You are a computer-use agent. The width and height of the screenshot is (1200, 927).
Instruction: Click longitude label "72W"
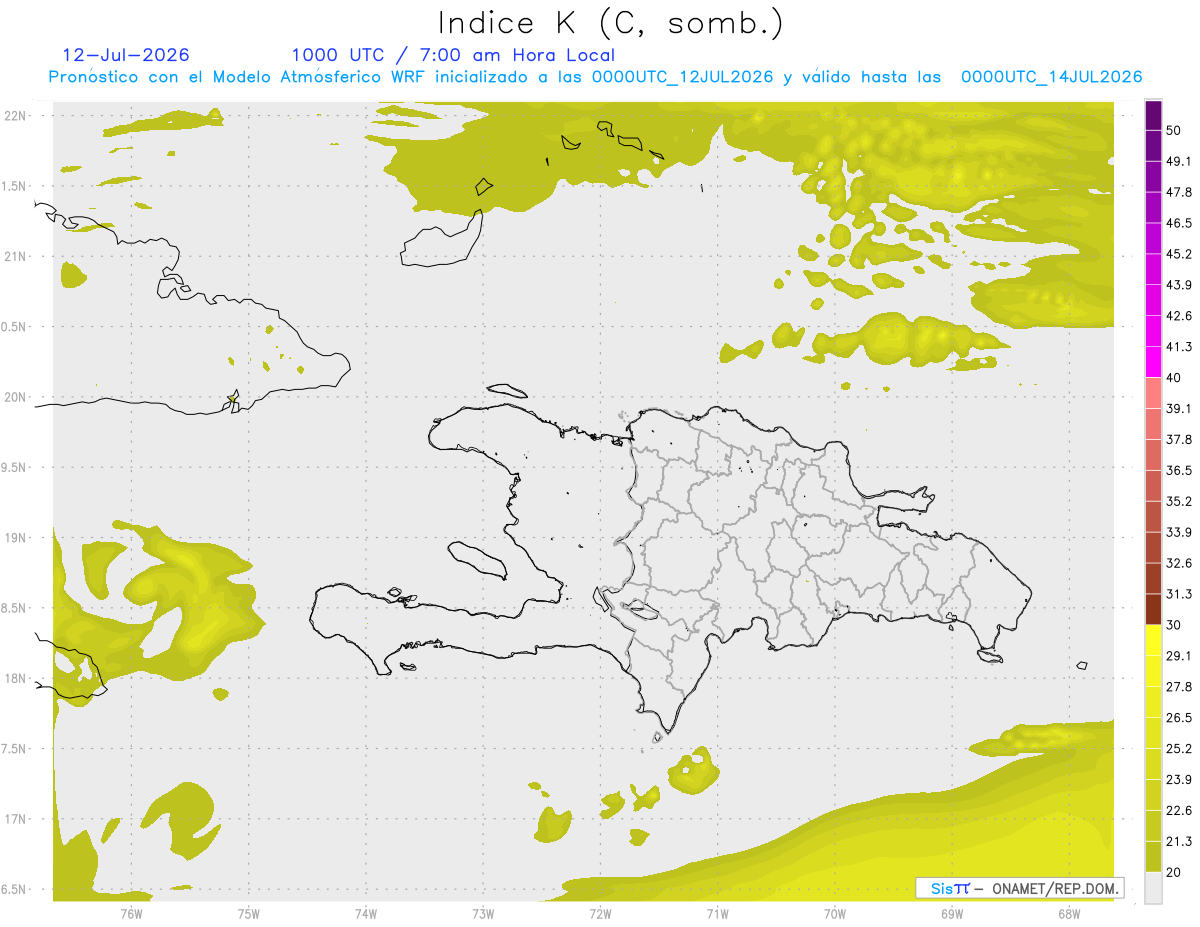pos(600,913)
